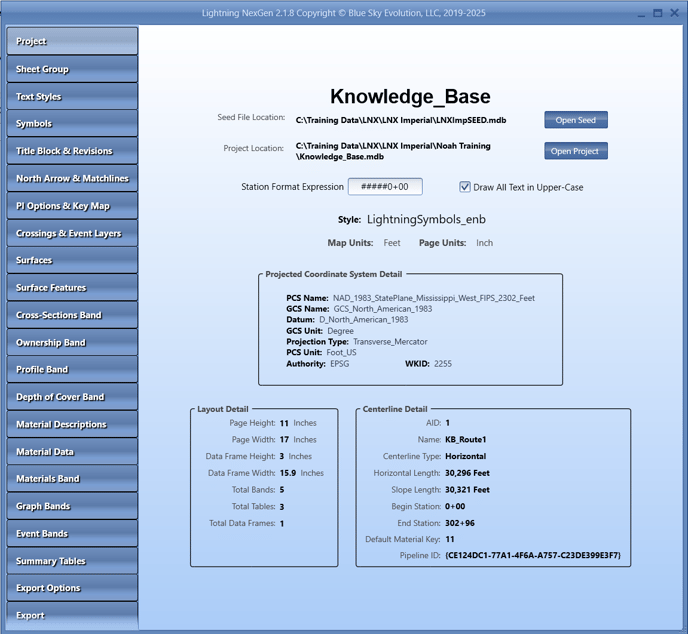This screenshot has width=688, height=634.
Task: Click the Station Format Expression field
Action: [x=385, y=187]
